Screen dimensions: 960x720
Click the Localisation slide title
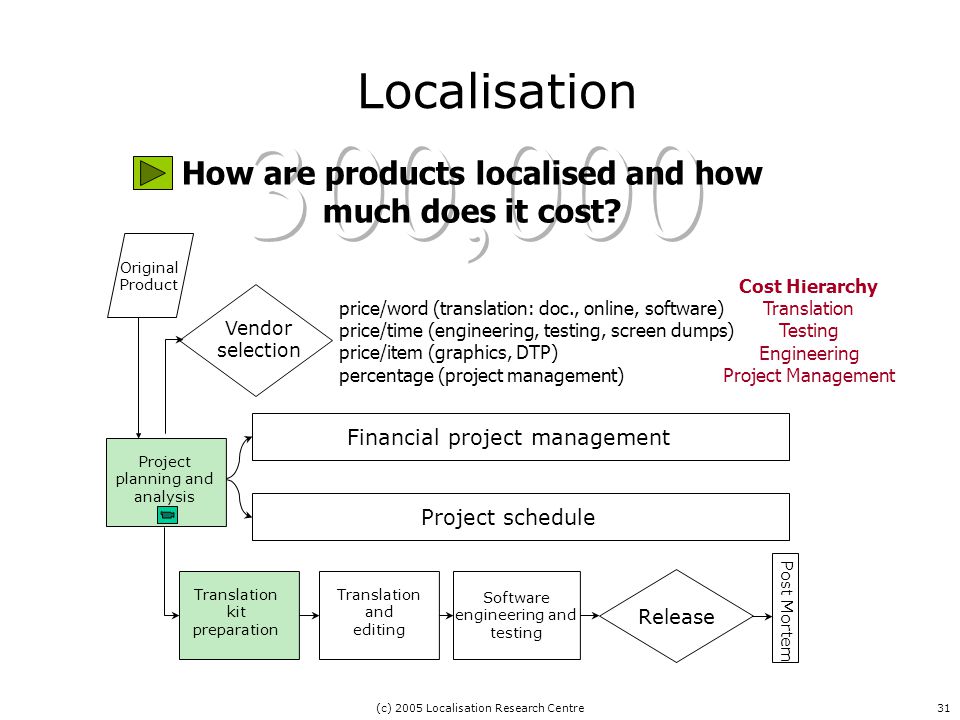(497, 92)
